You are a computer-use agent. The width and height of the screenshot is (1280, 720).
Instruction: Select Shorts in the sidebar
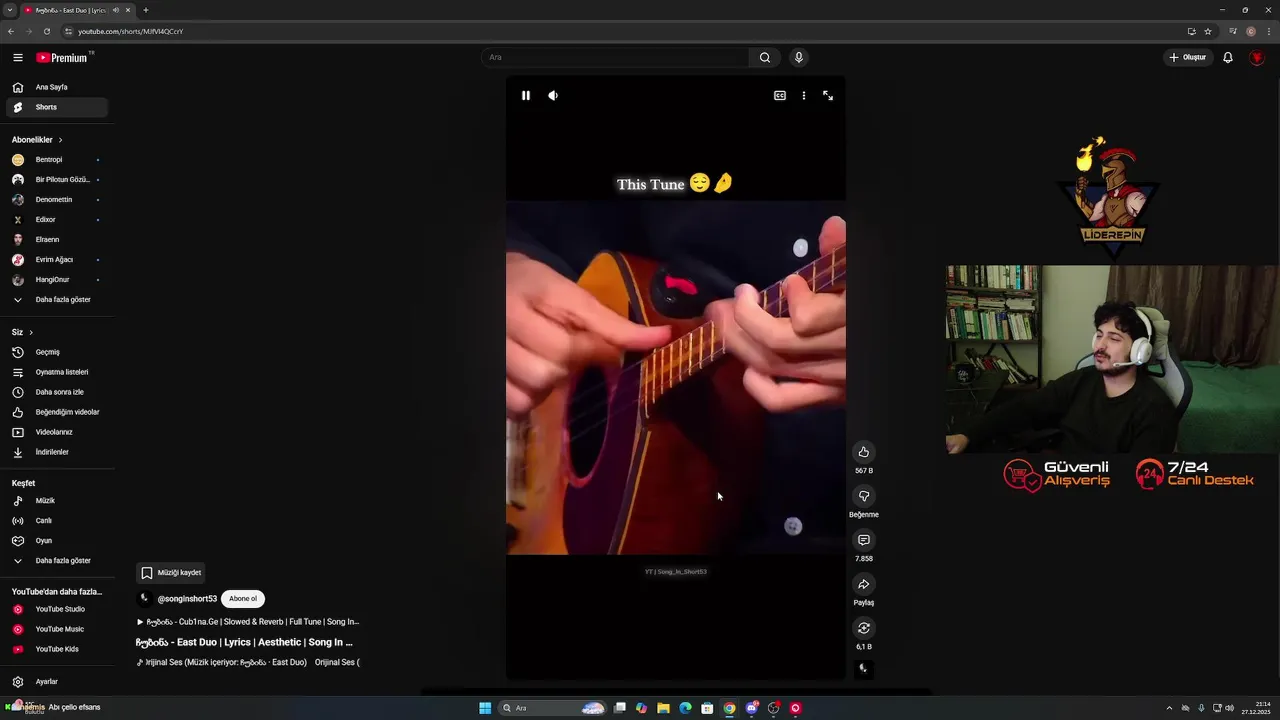[x=56, y=107]
